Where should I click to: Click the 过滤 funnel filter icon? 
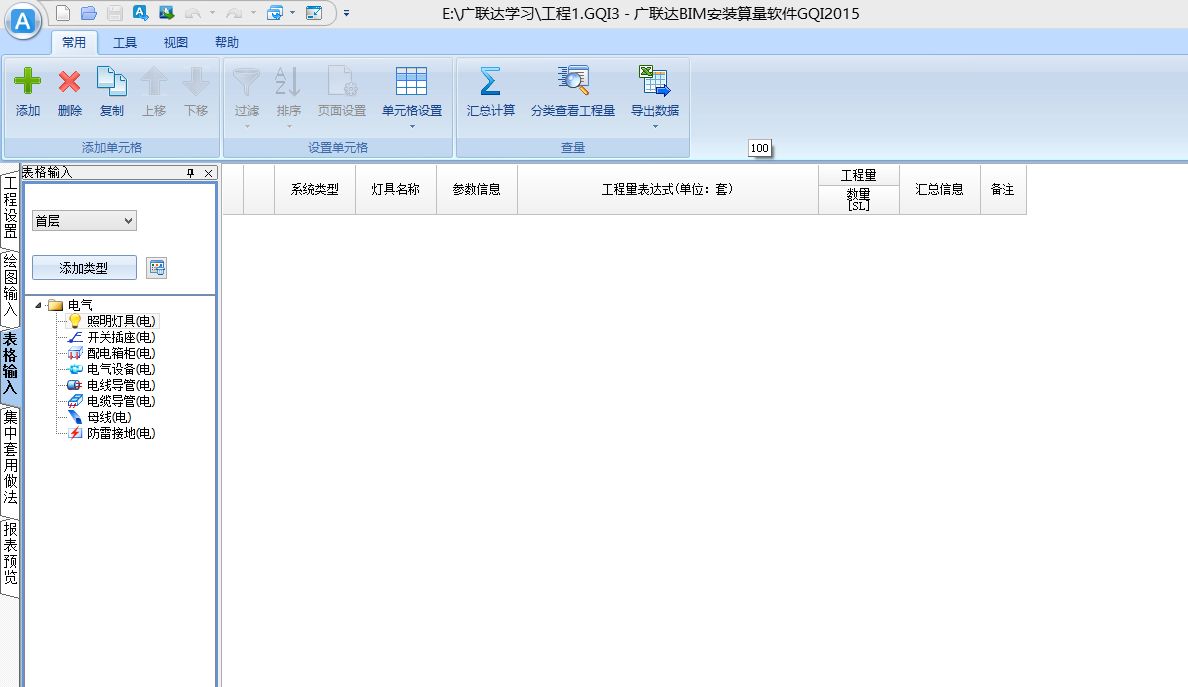click(x=246, y=81)
